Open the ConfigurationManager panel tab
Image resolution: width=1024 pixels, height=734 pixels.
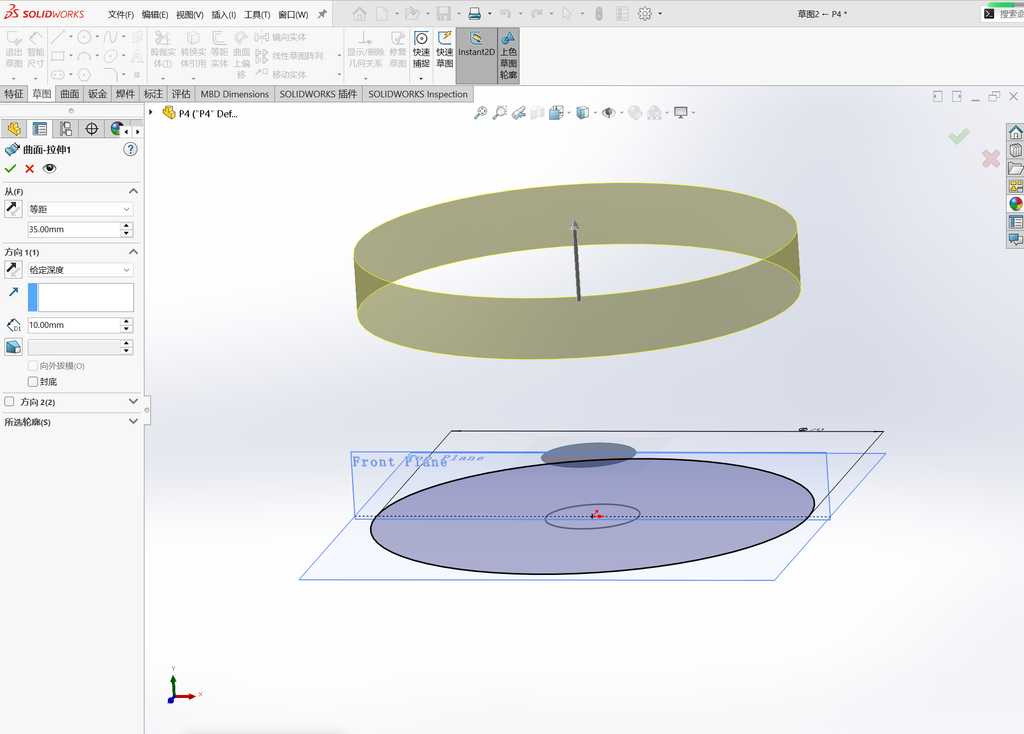click(x=65, y=129)
